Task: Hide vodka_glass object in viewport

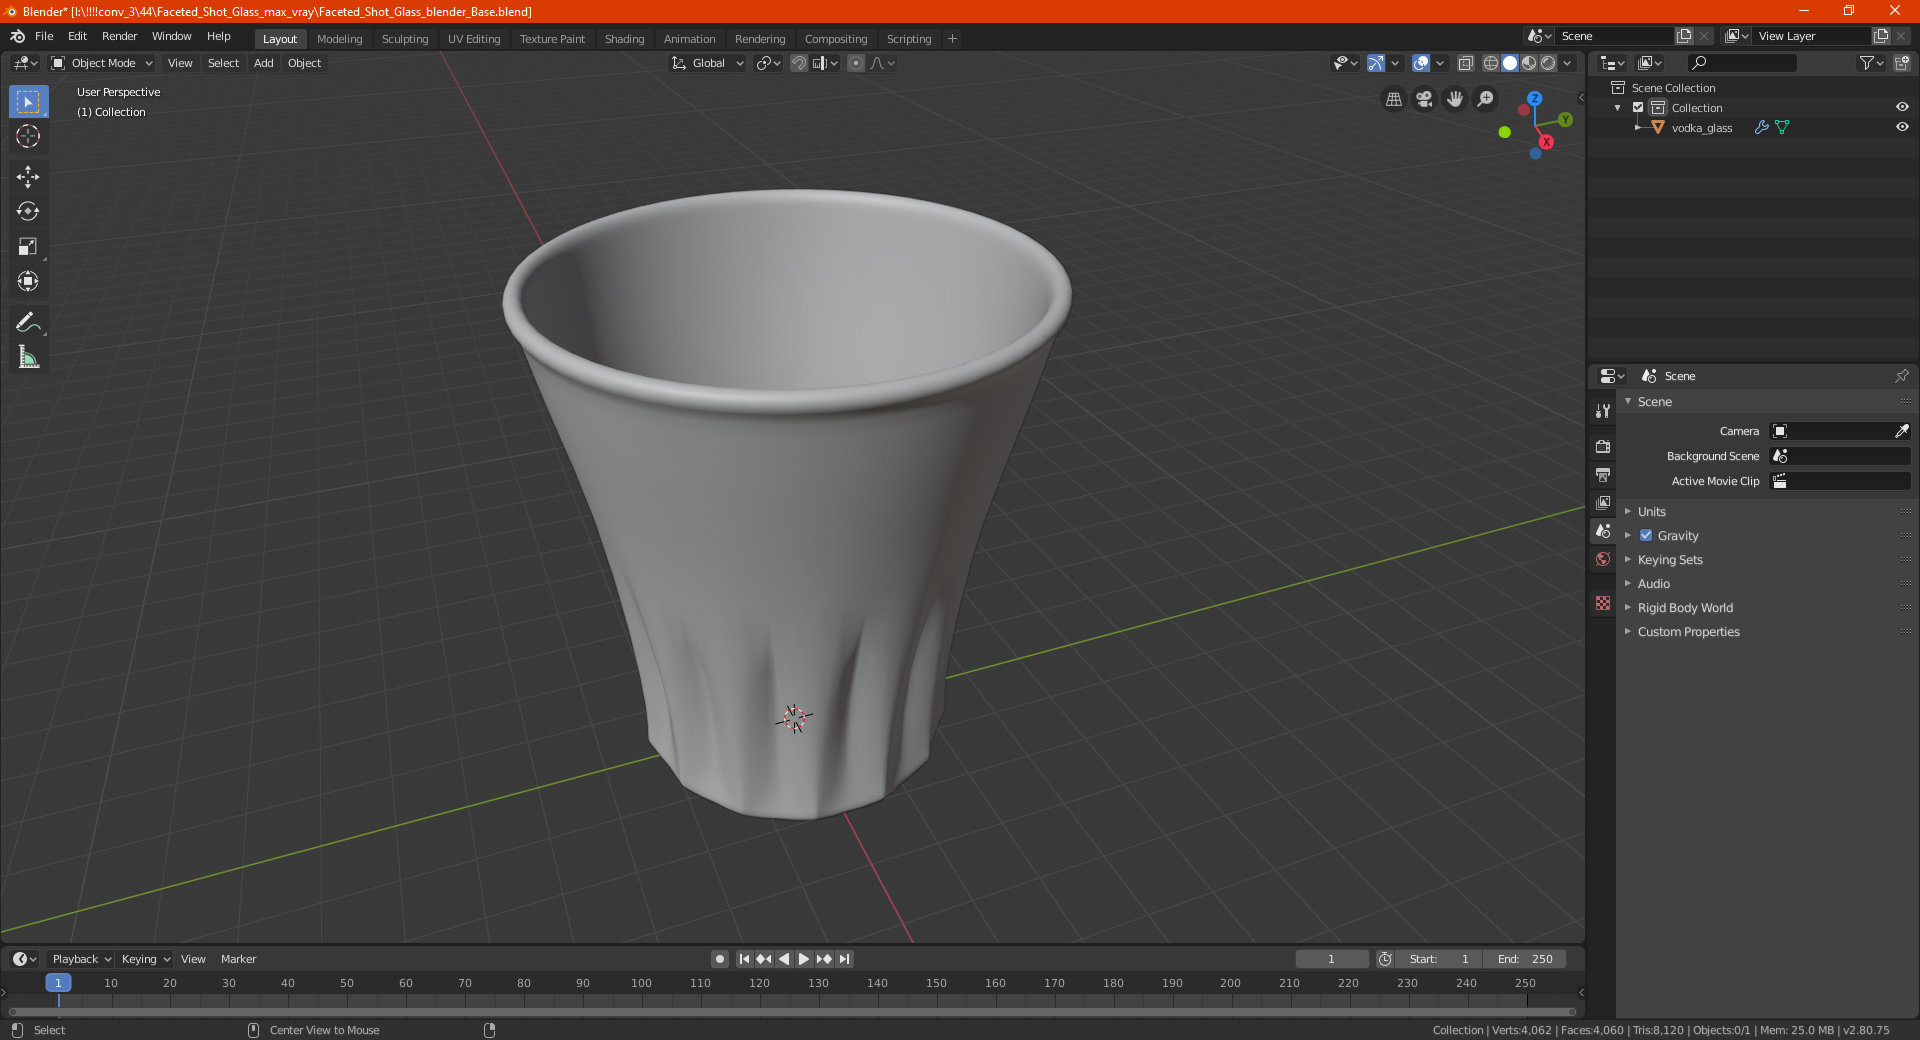Action: [x=1902, y=127]
